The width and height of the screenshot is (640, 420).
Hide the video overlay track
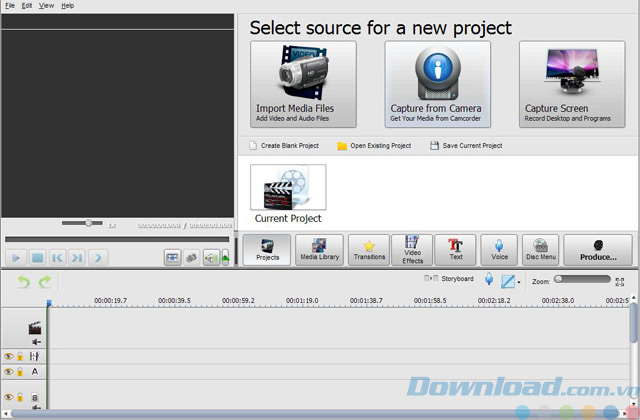coord(9,397)
